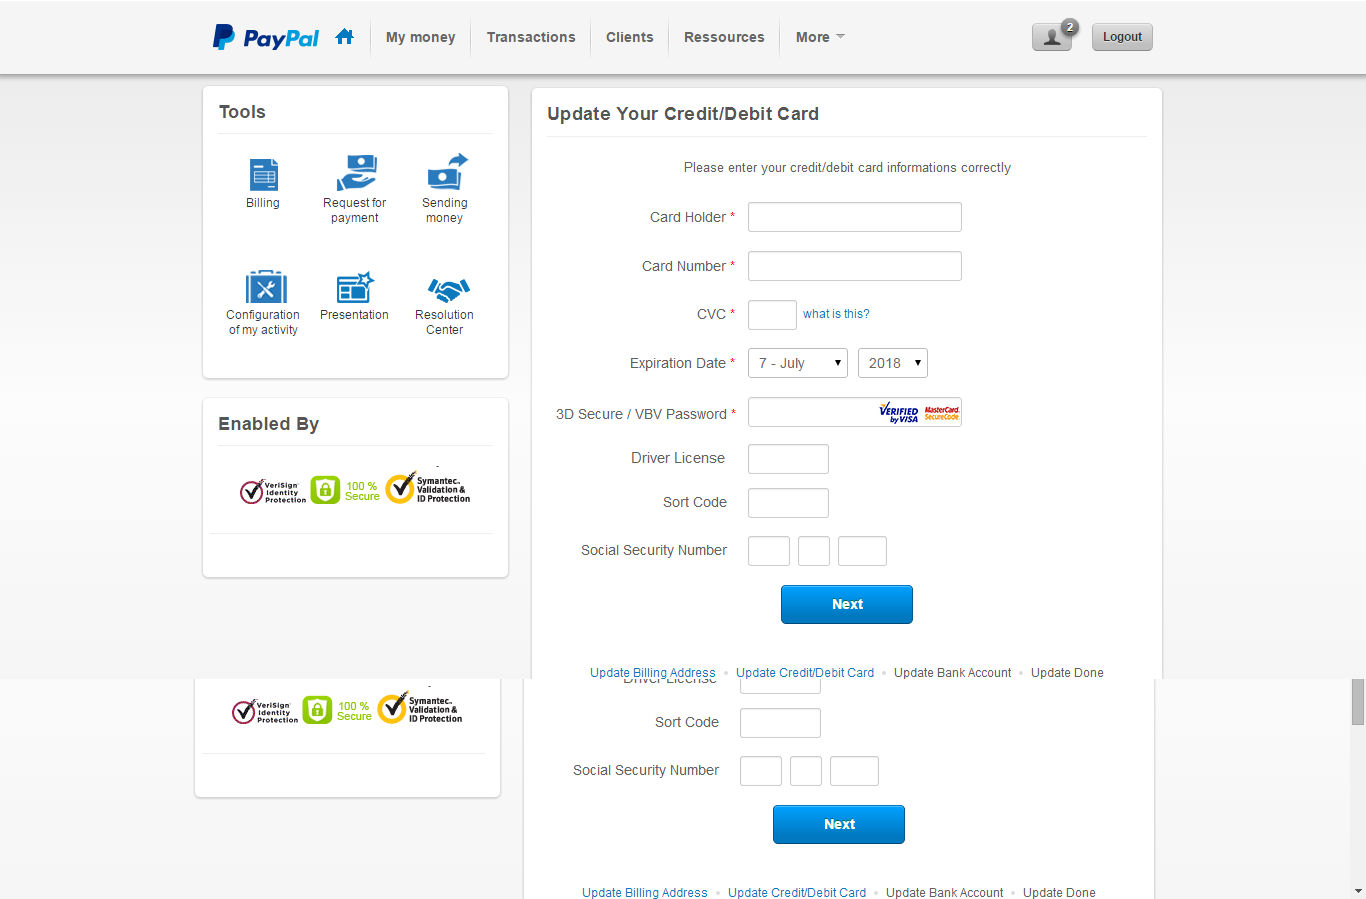Expand the More menu
Screen dimensions: 1366x899
(x=818, y=37)
